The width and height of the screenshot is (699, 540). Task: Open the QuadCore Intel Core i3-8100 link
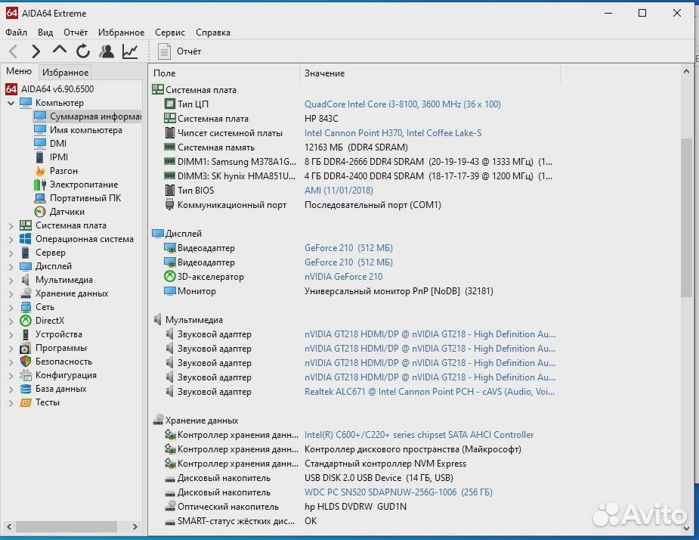point(403,104)
